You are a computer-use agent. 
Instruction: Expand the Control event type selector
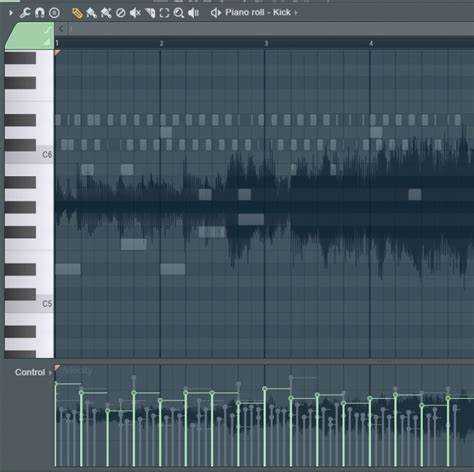(x=33, y=372)
